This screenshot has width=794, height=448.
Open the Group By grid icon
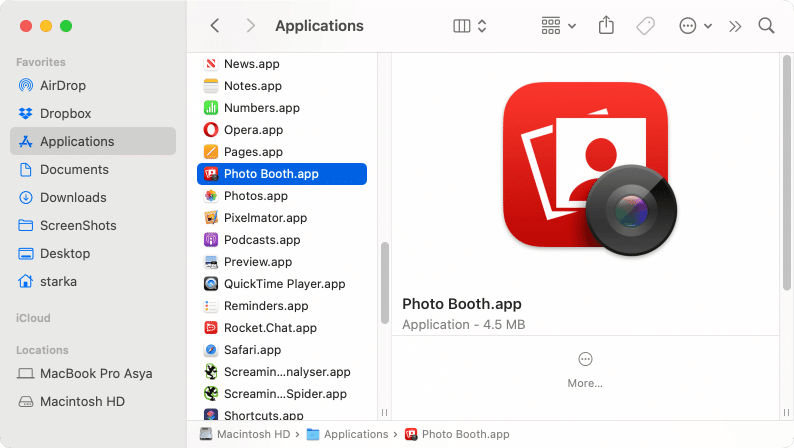[x=550, y=26]
